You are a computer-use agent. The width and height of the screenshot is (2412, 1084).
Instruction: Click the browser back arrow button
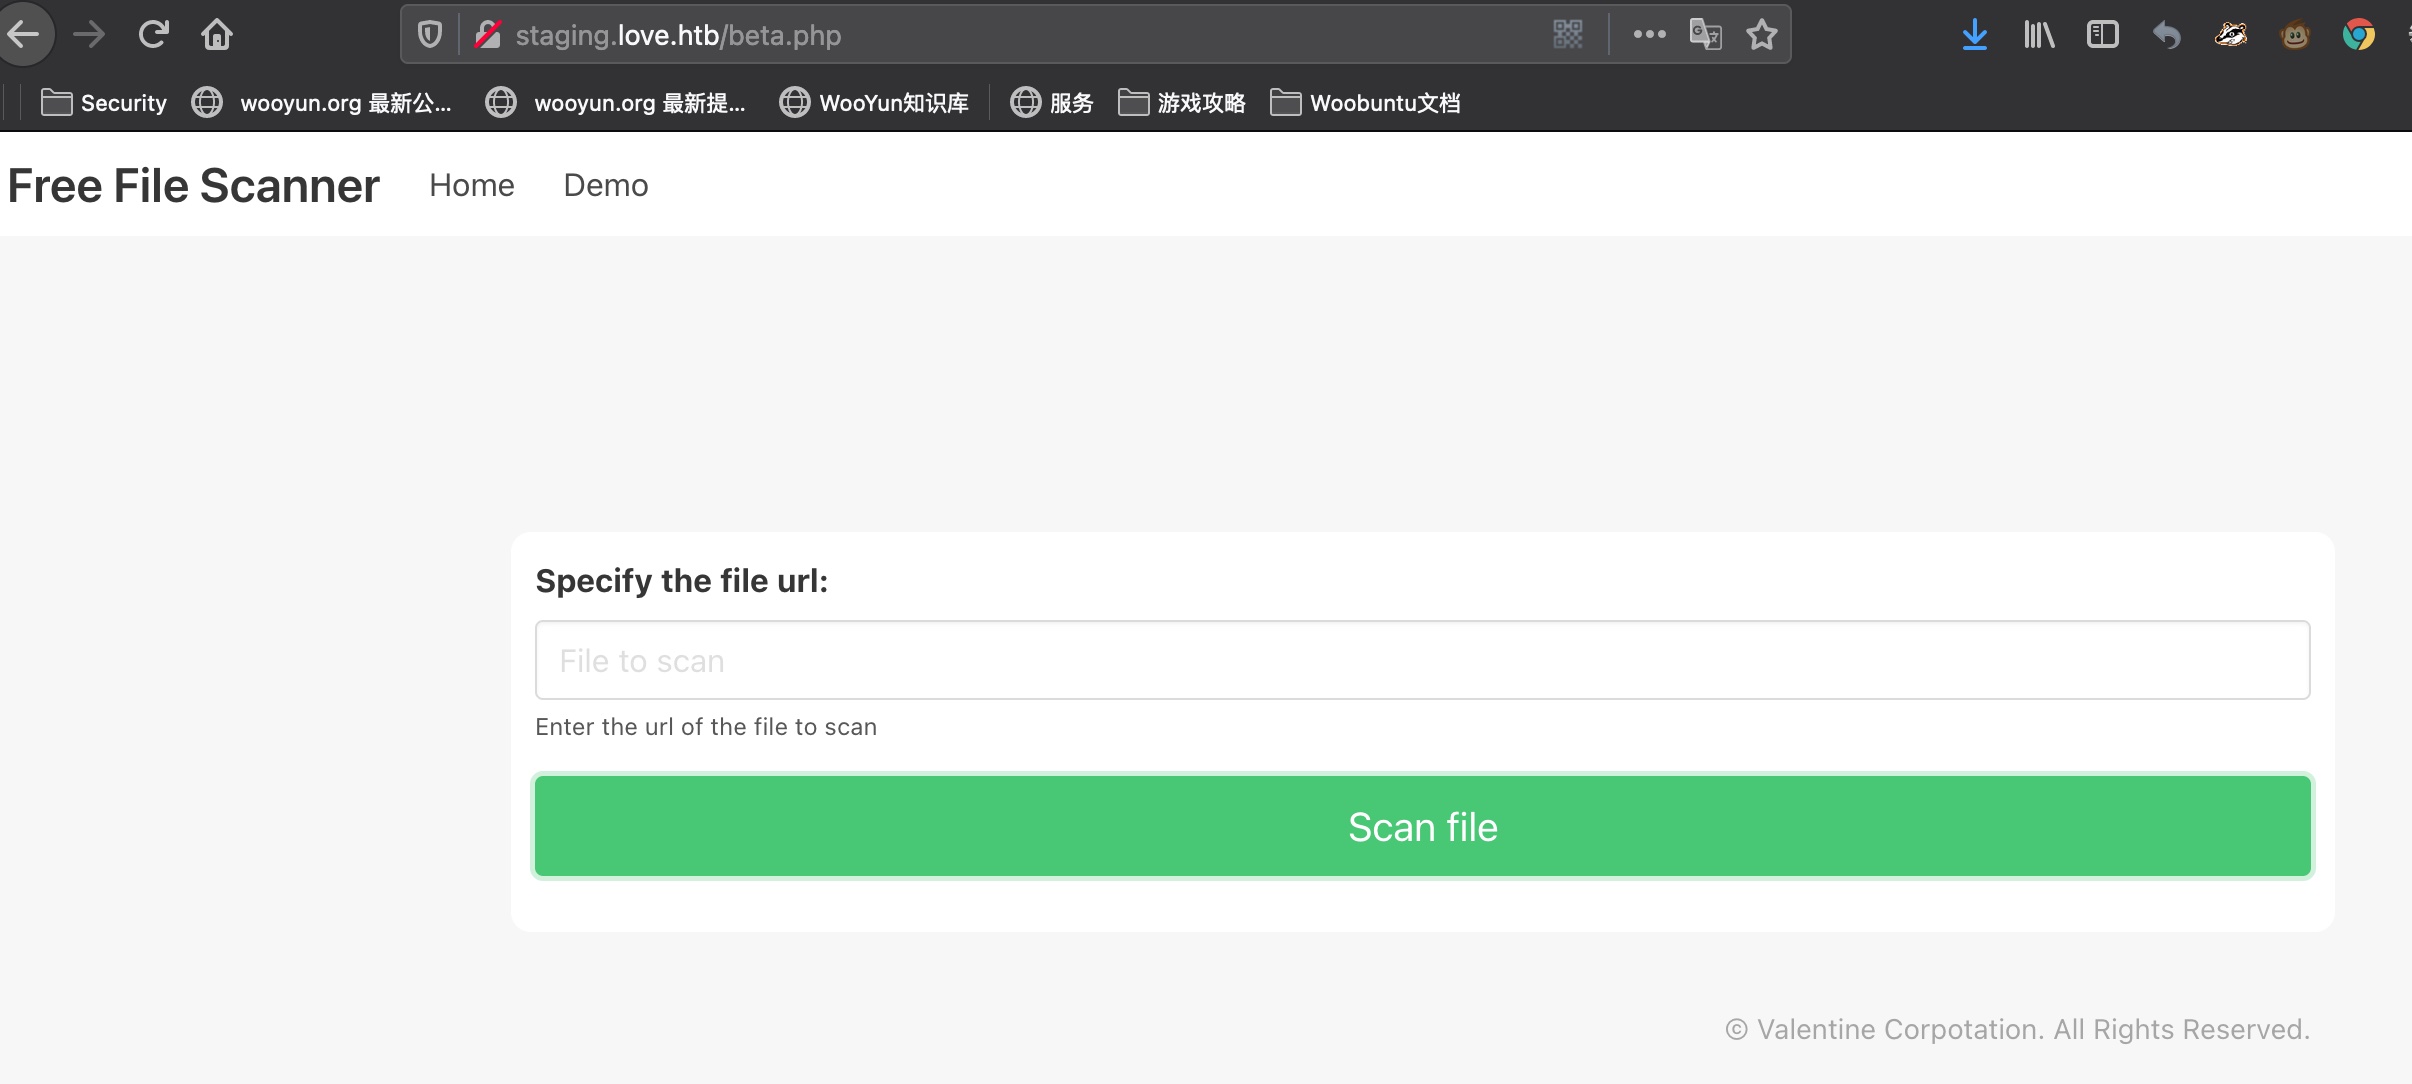pyautogui.click(x=24, y=35)
